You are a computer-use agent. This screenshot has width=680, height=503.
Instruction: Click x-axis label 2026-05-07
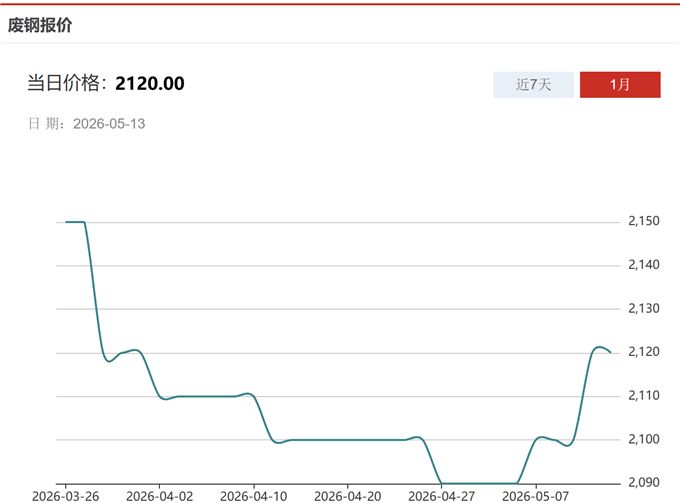[536, 496]
